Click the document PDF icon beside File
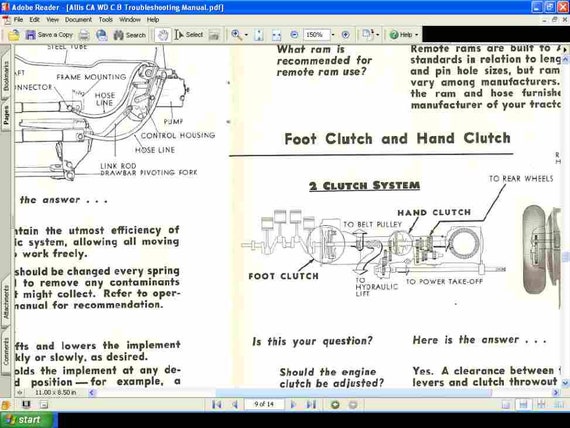This screenshot has height=428, width=570. click(7, 20)
